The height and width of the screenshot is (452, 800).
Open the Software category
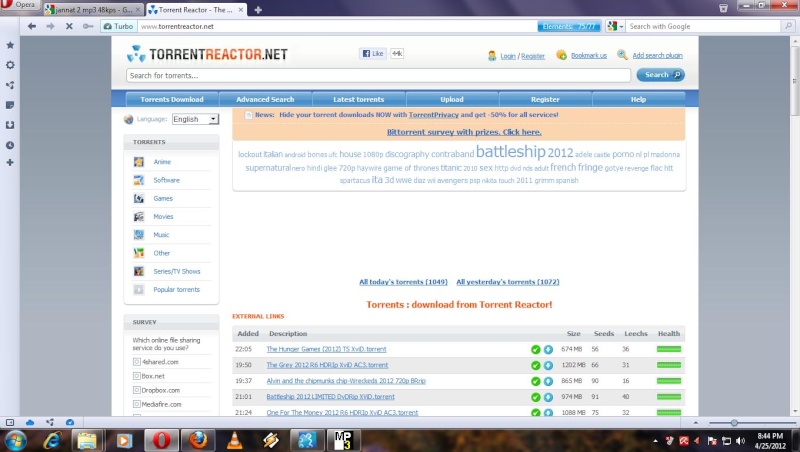tap(166, 180)
